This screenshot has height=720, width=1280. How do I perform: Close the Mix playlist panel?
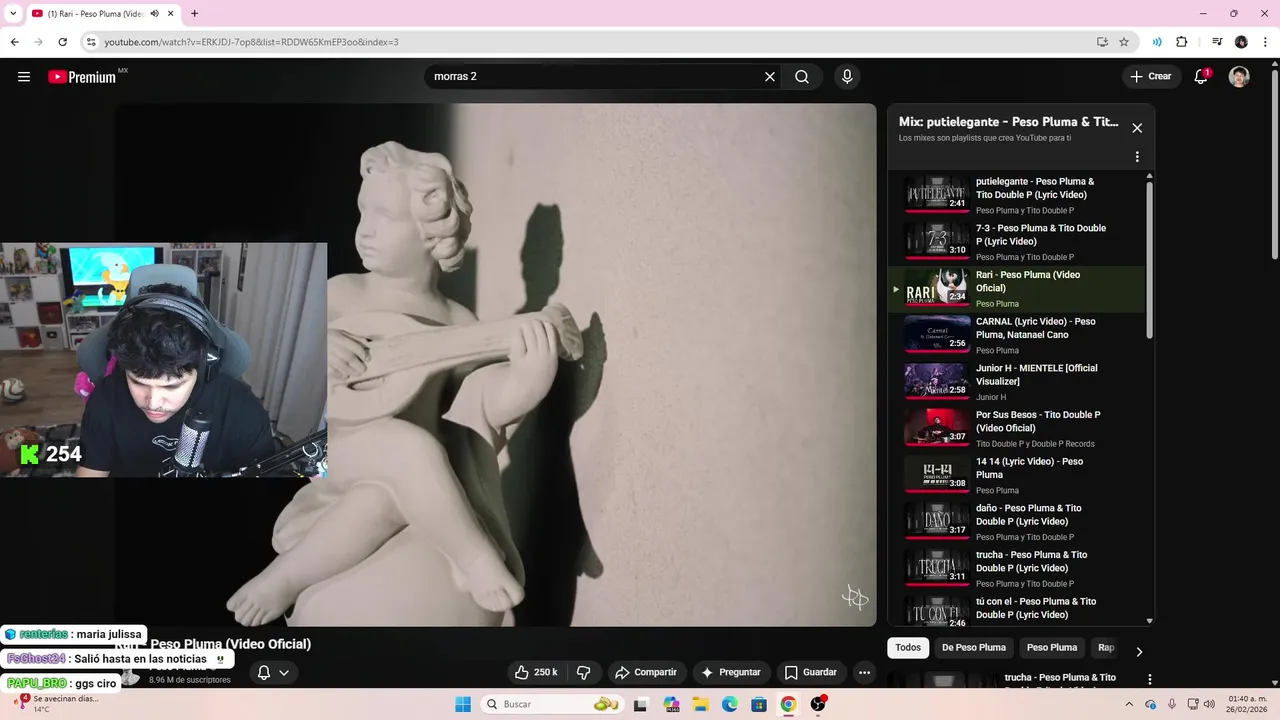[x=1137, y=128]
